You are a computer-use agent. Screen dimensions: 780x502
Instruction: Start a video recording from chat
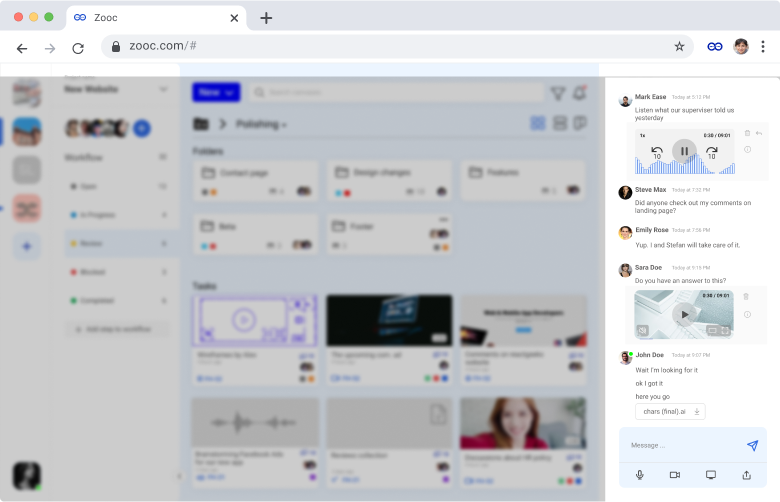[675, 475]
